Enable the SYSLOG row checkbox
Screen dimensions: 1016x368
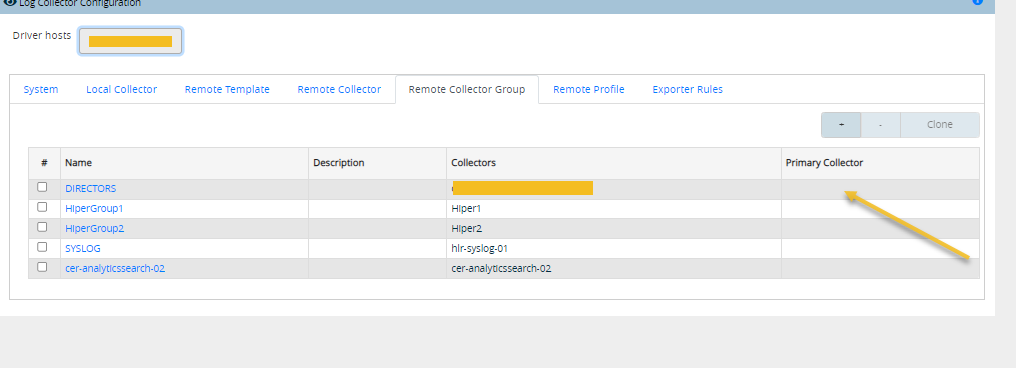tap(42, 247)
